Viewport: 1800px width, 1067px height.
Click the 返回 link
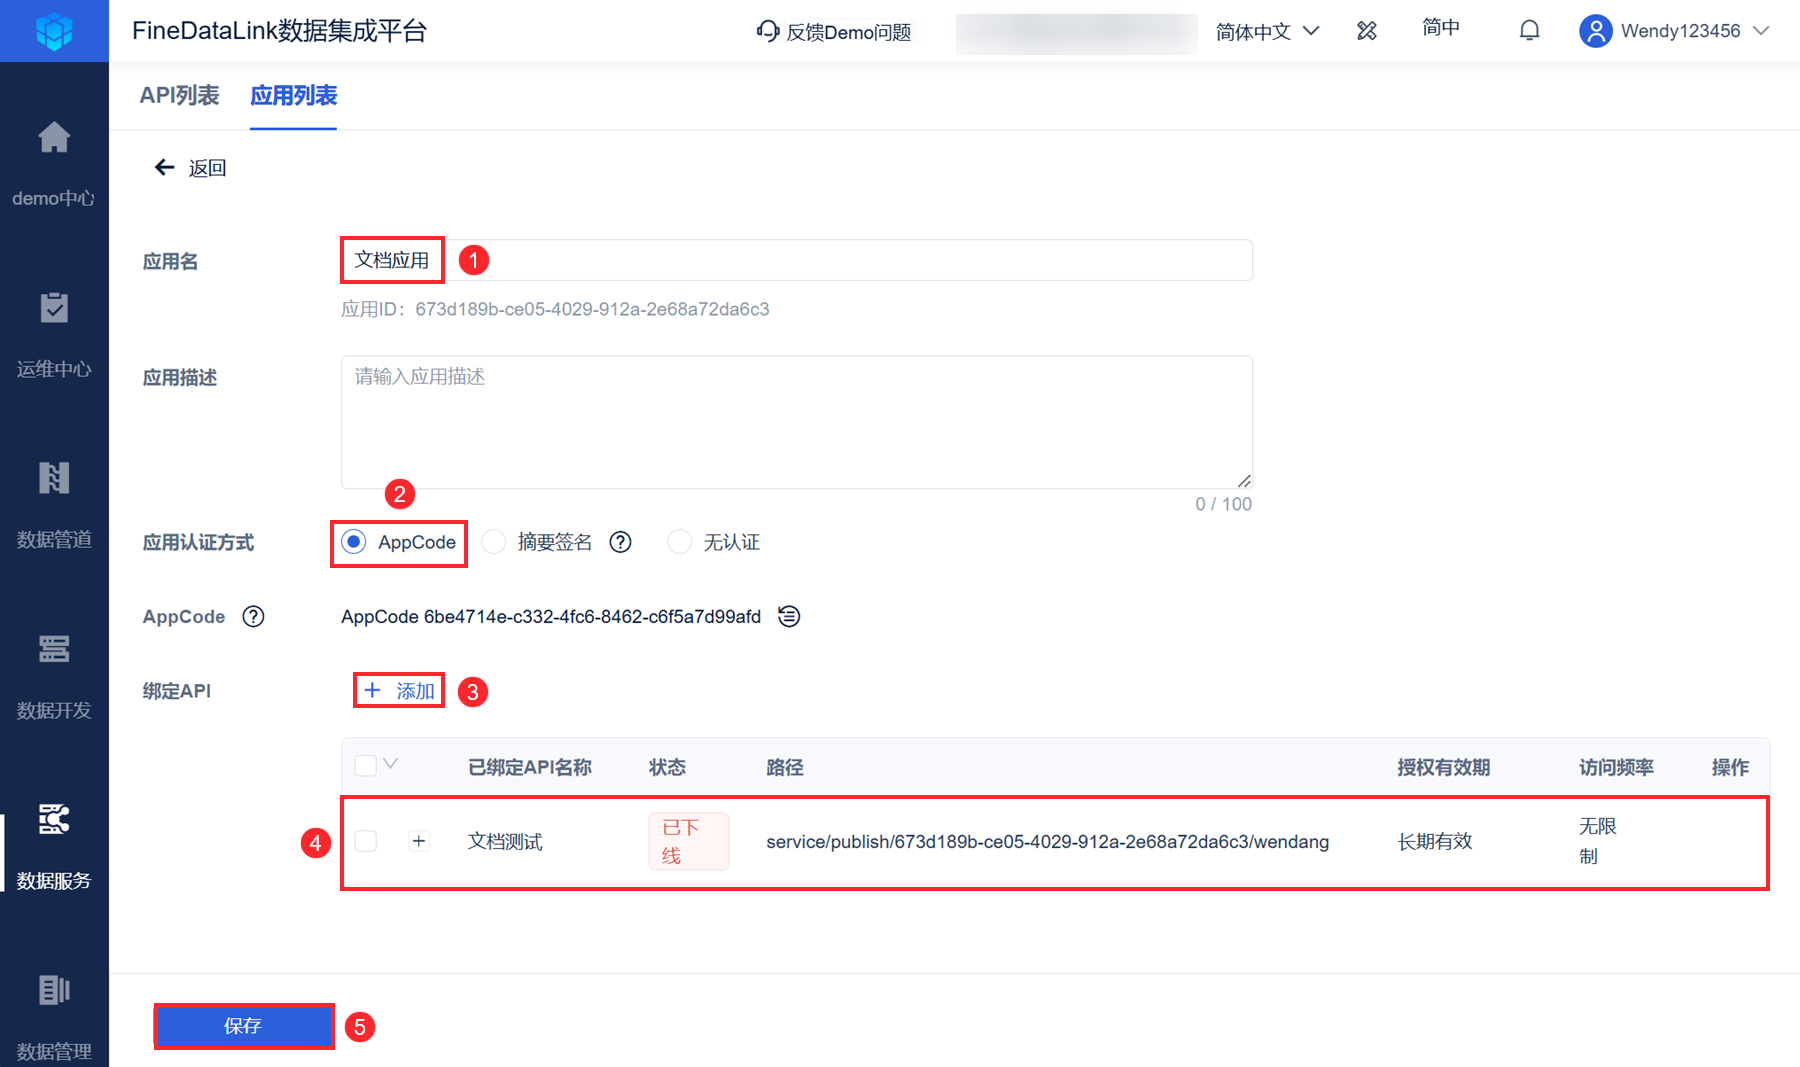[207, 168]
